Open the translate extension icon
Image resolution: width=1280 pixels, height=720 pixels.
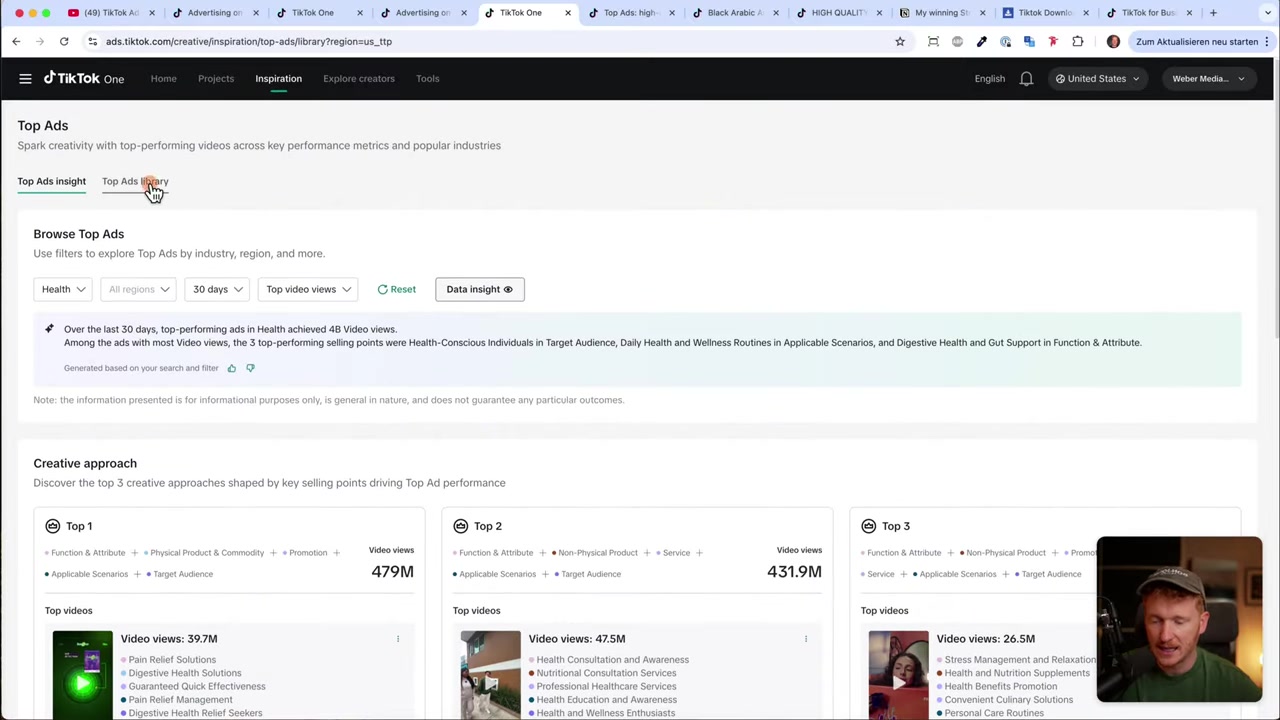(1029, 41)
